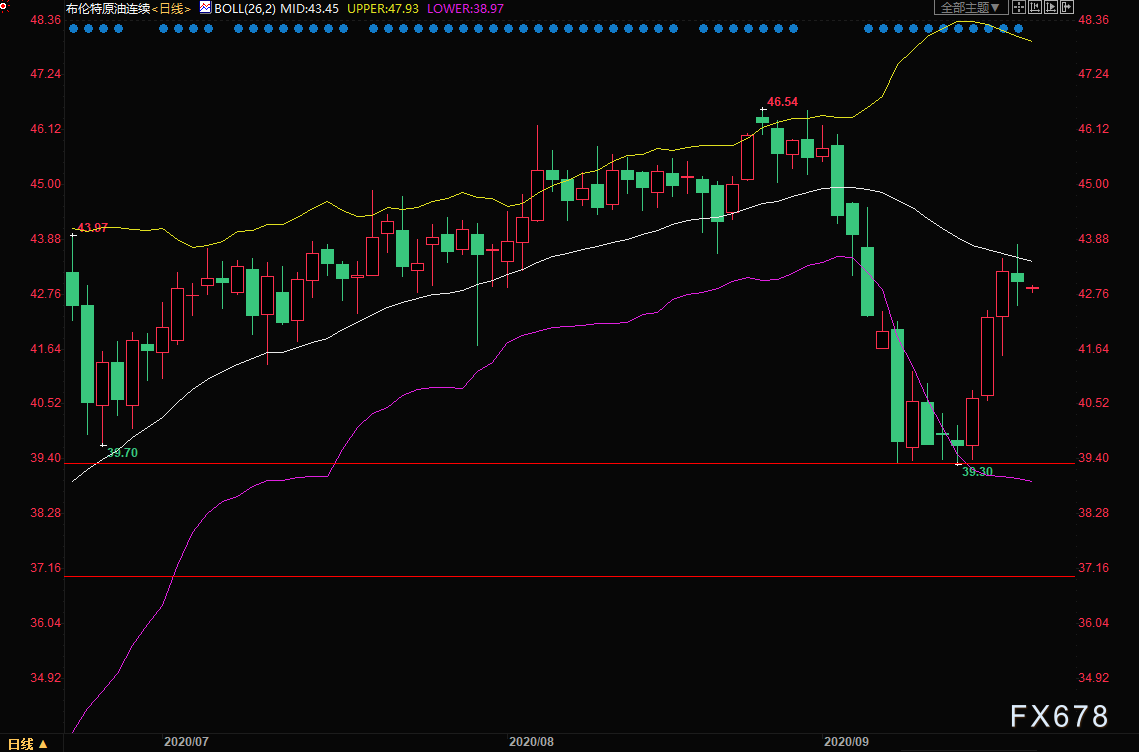Click the last small red candlestick
Screen dimensions: 1139x752
tap(1032, 288)
